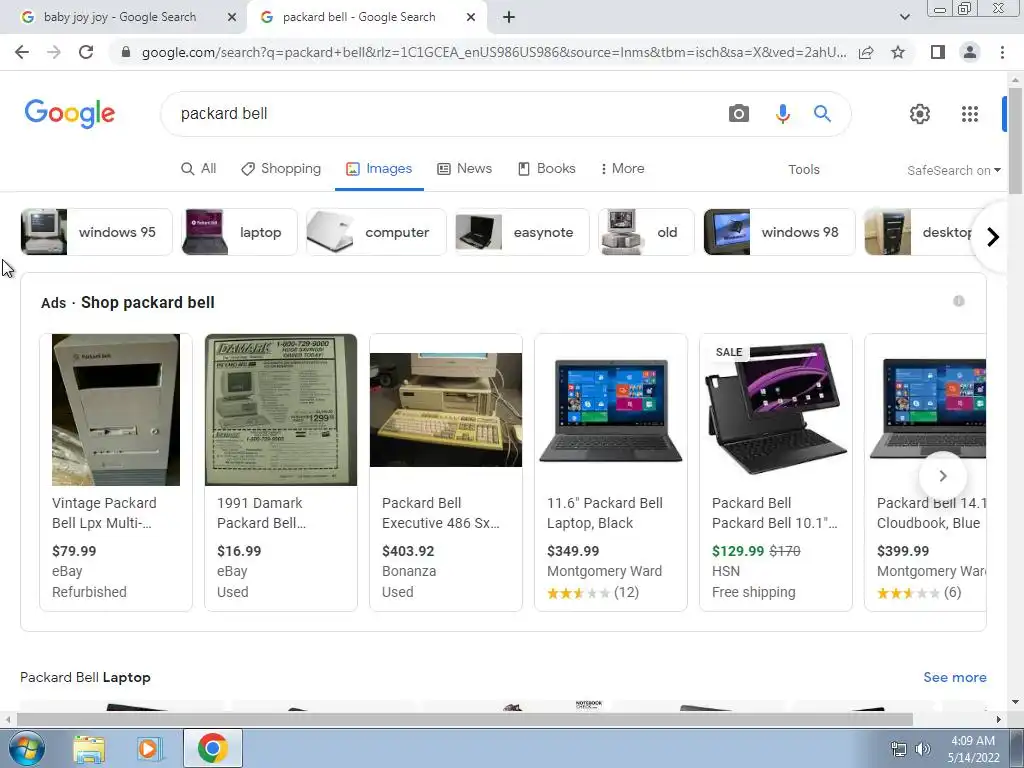Reload the current page
Screen dimensions: 1024x768
coord(86,52)
